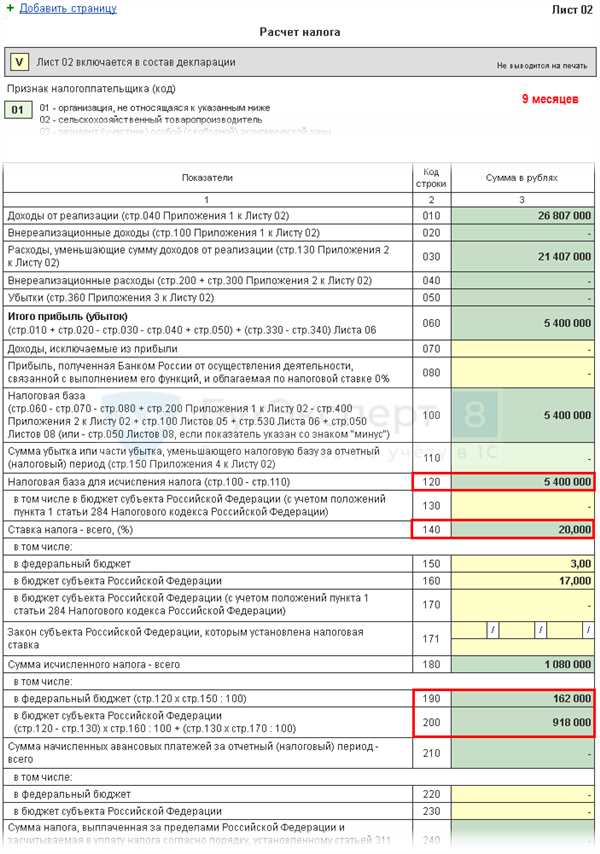Image resolution: width=600 pixels, height=854 pixels.
Task: Edit the row 150 federal rate 3,00
Action: point(523,564)
